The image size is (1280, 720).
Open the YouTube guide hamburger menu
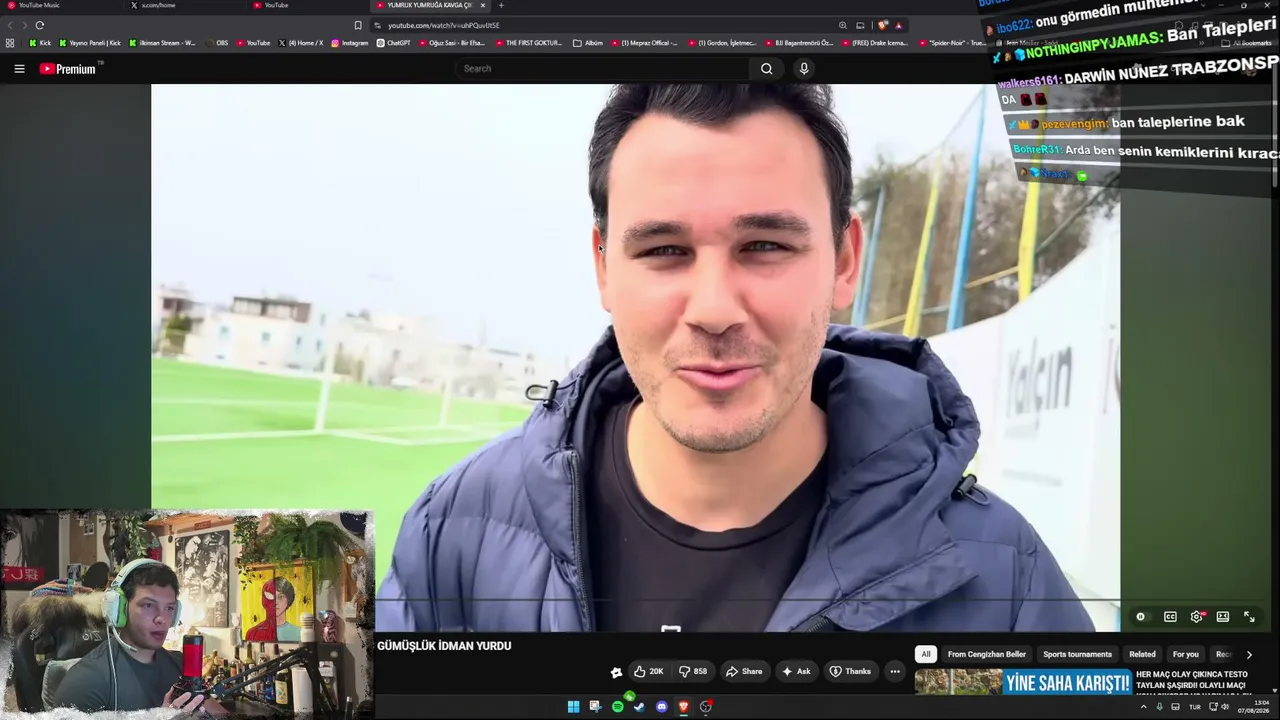pos(19,69)
